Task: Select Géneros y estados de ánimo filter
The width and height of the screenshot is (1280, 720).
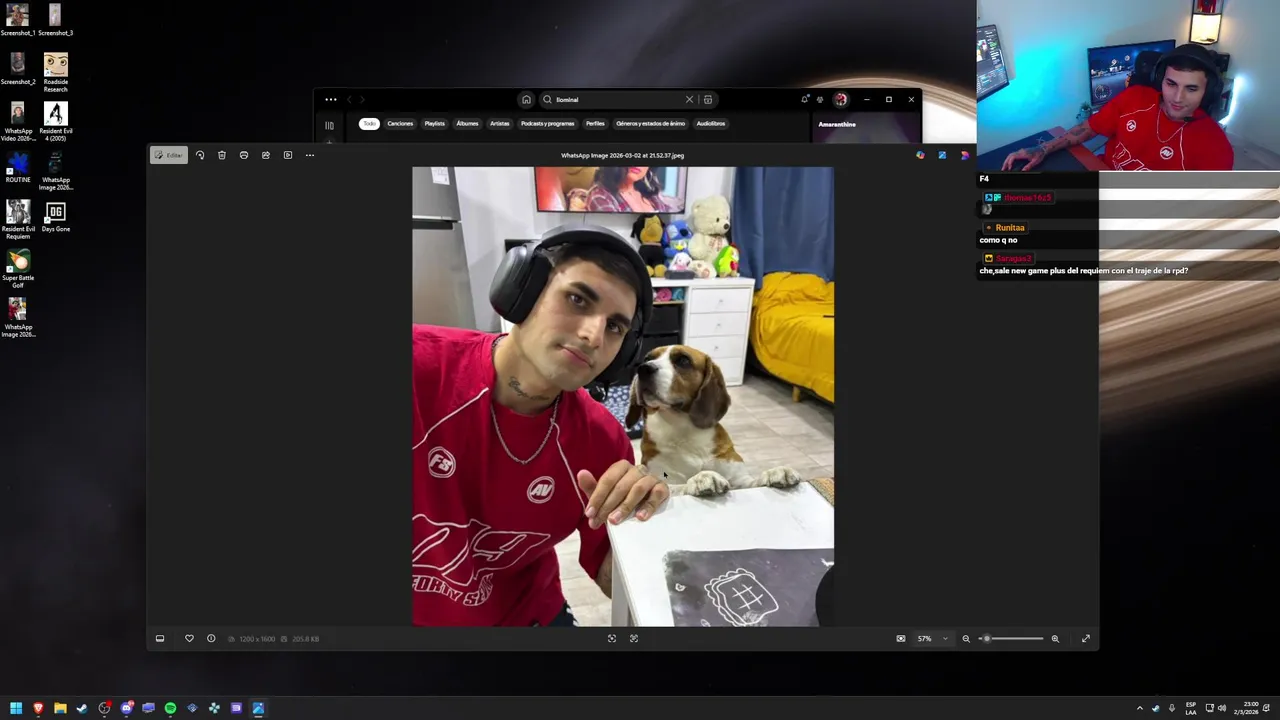Action: 651,123
